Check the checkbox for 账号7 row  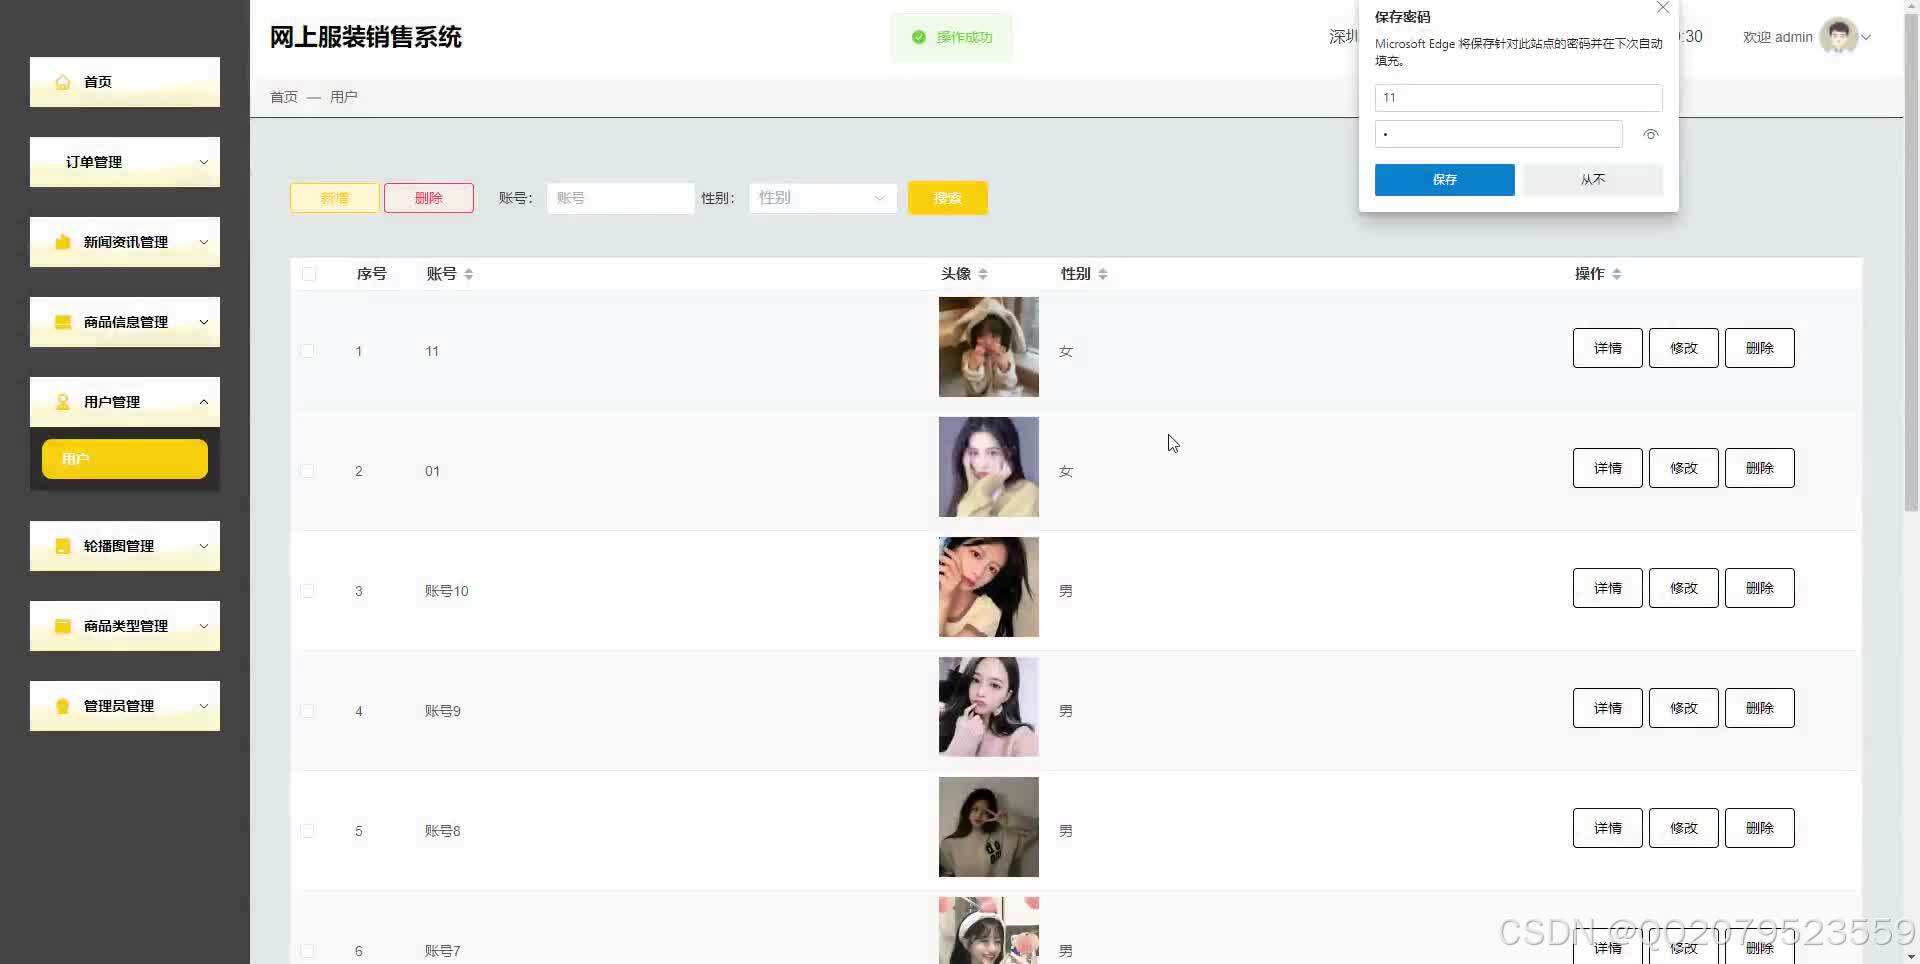coord(307,951)
